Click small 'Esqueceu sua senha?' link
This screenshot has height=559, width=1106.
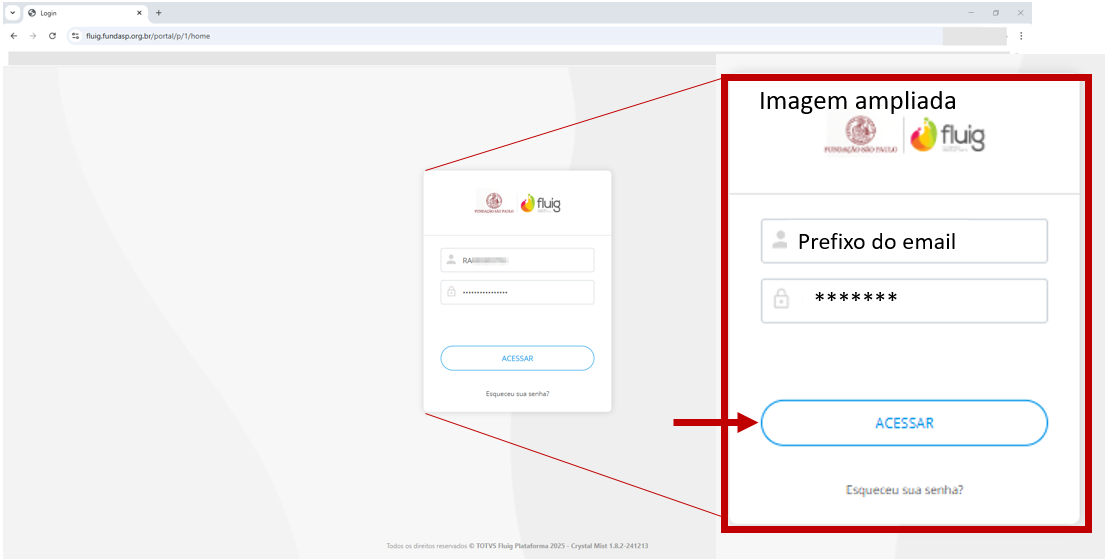pyautogui.click(x=517, y=393)
